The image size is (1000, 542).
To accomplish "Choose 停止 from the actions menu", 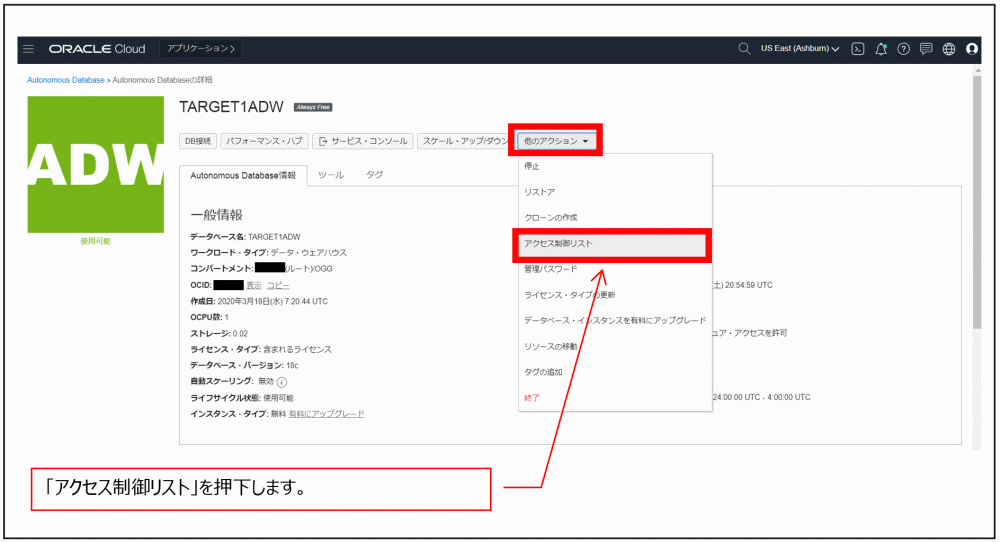I will (x=615, y=166).
